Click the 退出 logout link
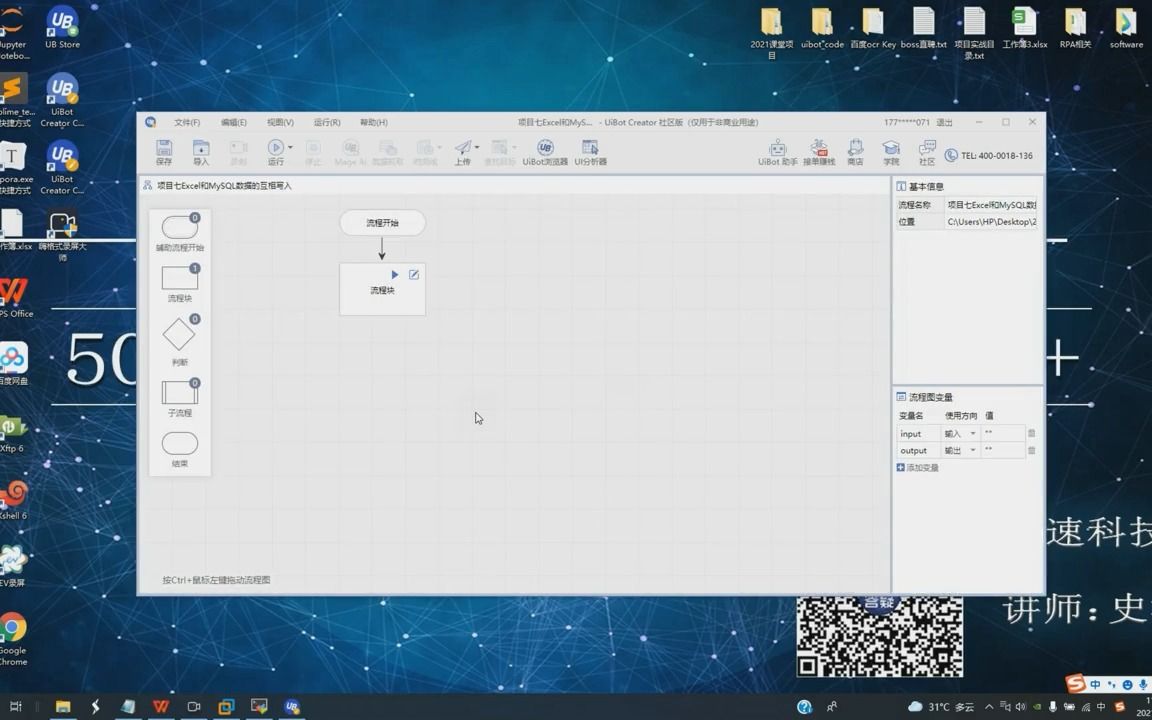The height and width of the screenshot is (720, 1152). coord(944,121)
